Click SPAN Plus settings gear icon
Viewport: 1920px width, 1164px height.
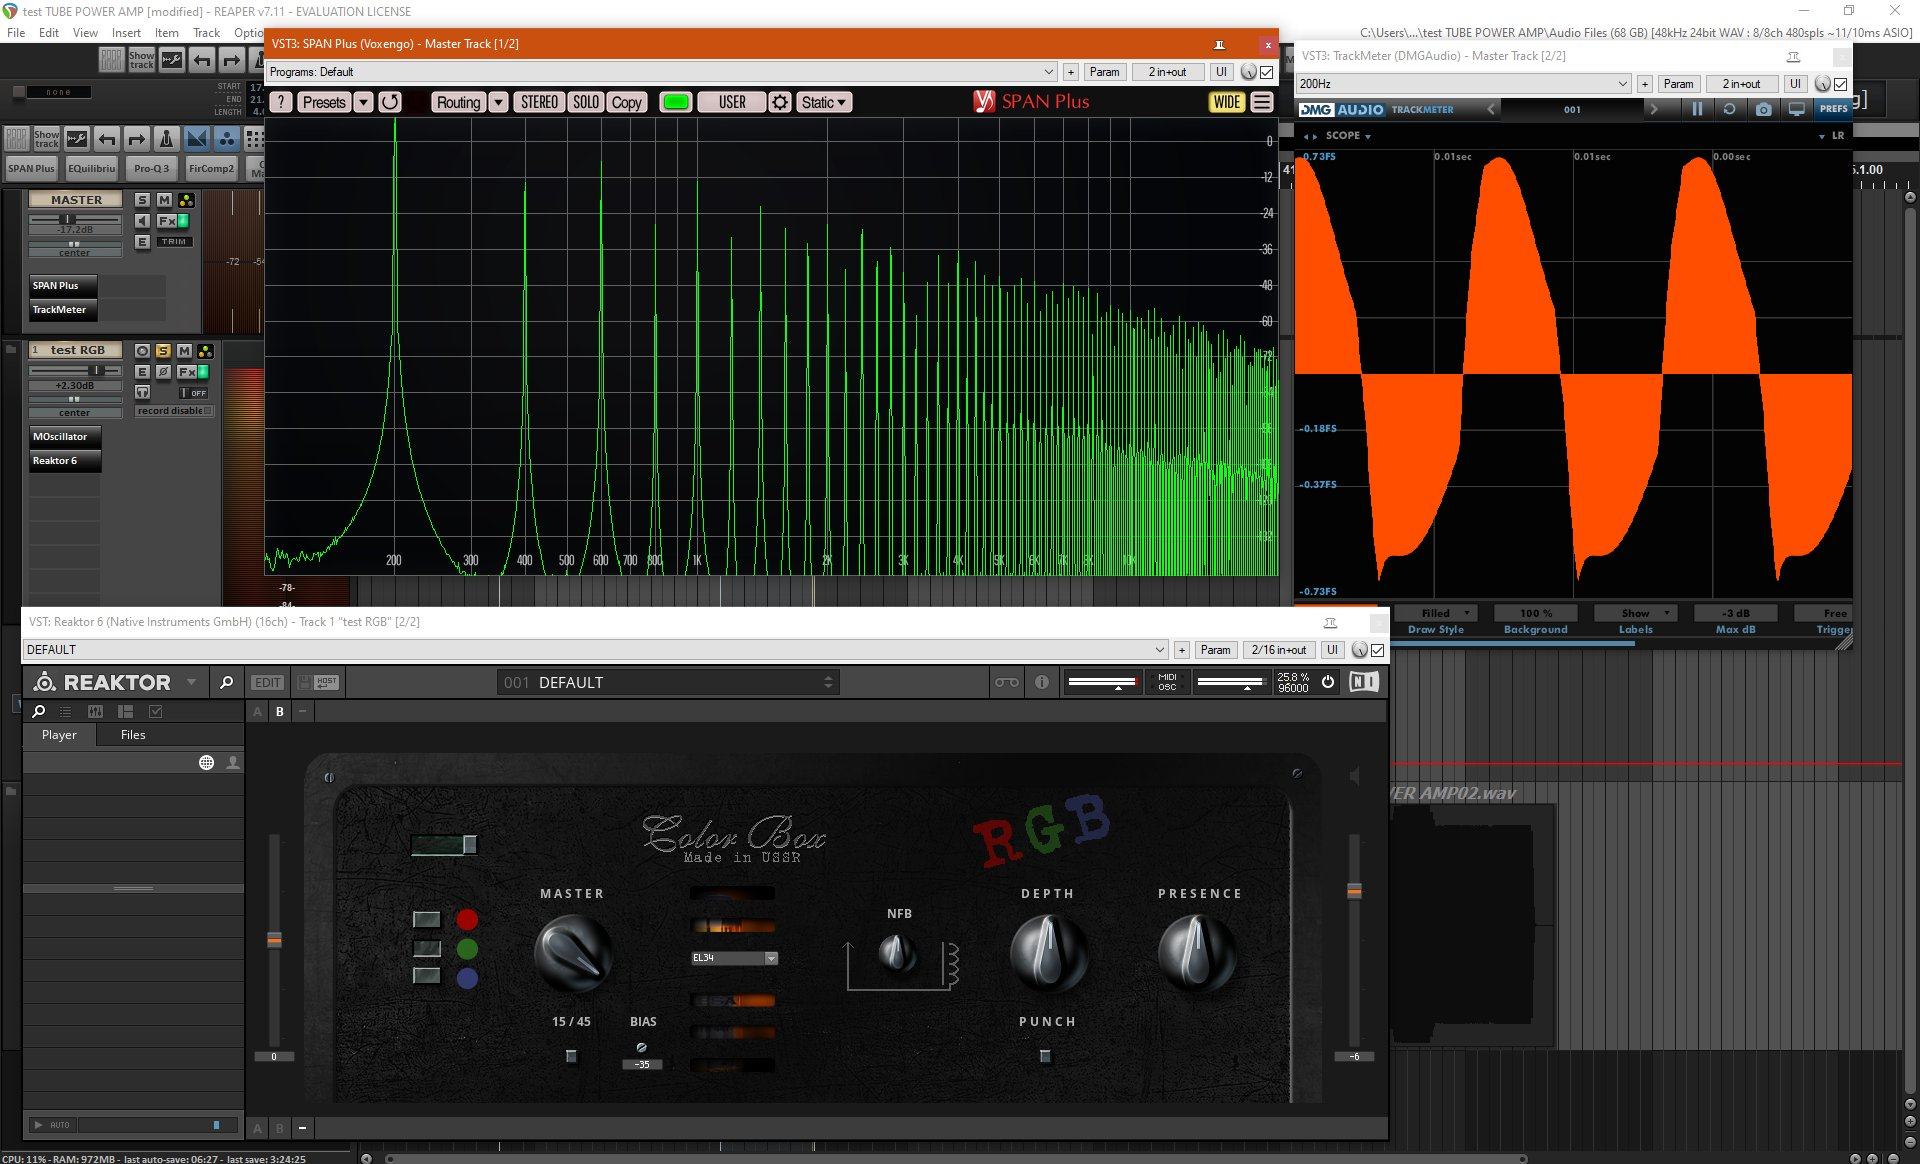(x=780, y=102)
